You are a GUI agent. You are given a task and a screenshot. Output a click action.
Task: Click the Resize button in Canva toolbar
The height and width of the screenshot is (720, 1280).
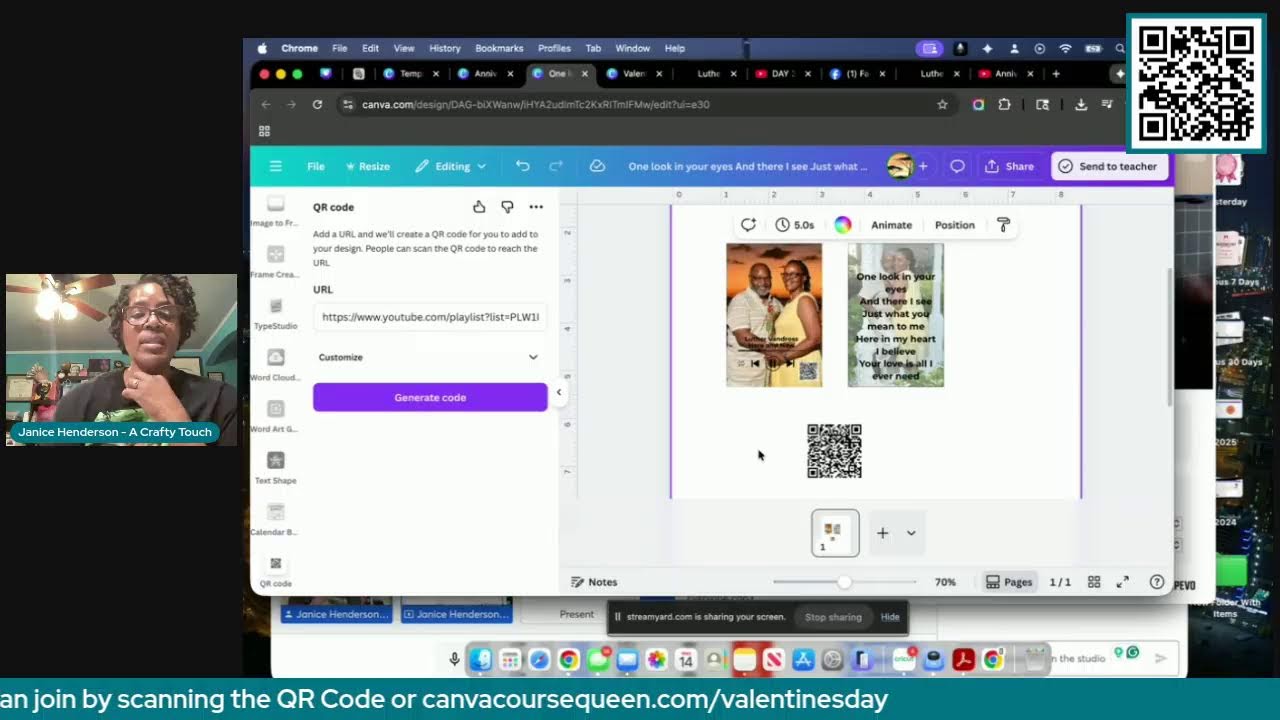[367, 166]
